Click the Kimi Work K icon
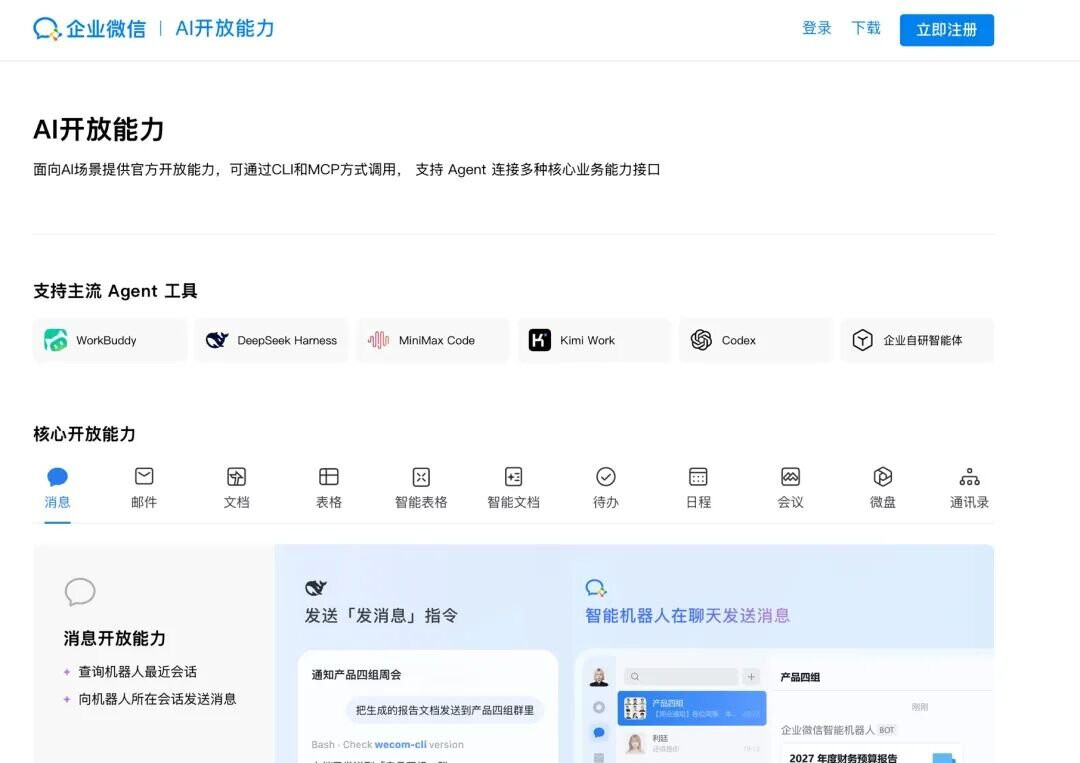1080x763 pixels. pyautogui.click(x=539, y=340)
